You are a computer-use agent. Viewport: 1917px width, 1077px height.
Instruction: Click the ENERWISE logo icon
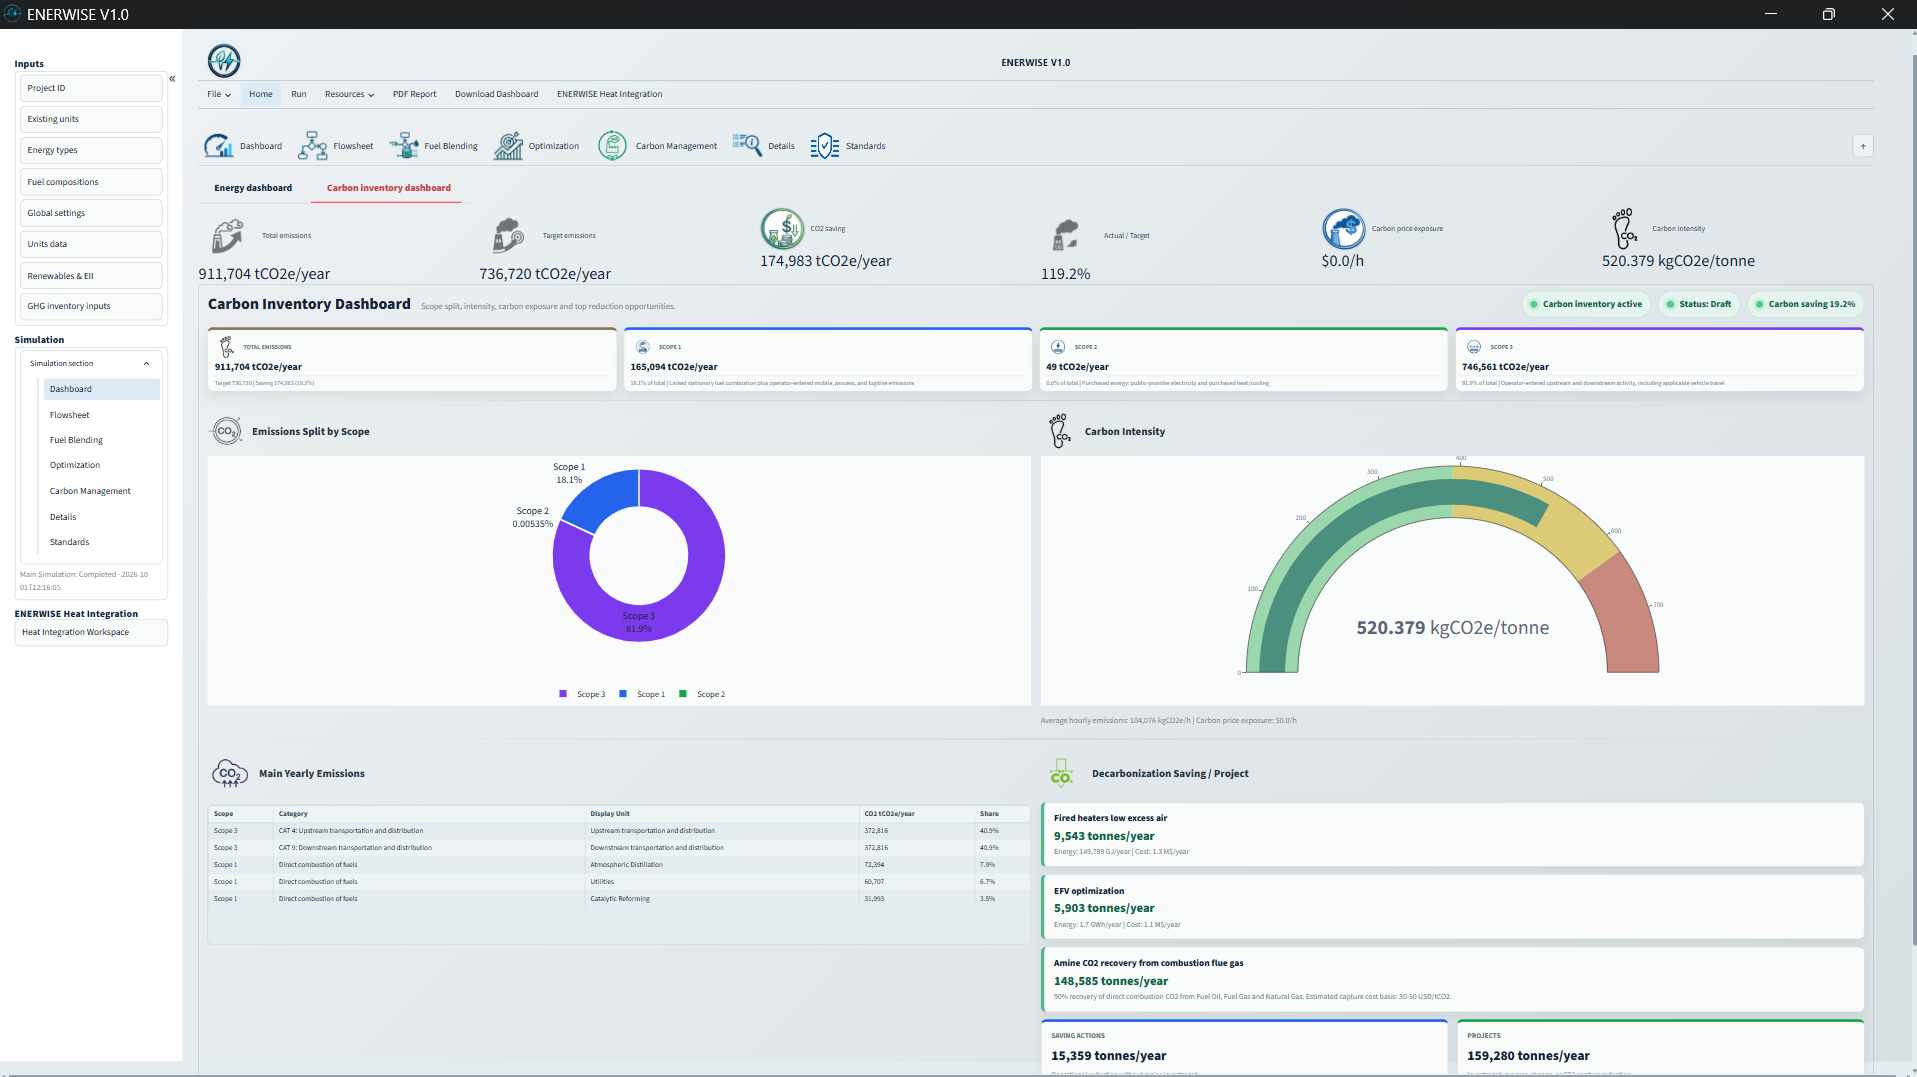[x=224, y=61]
